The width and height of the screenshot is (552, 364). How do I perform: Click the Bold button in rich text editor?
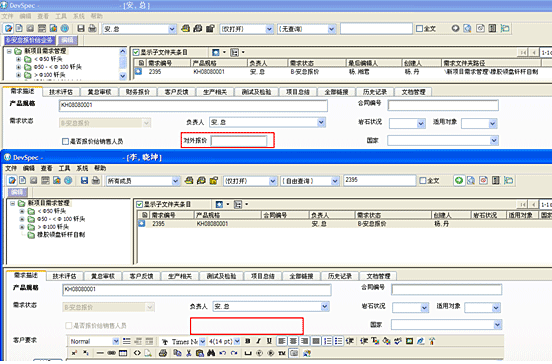coord(248,341)
